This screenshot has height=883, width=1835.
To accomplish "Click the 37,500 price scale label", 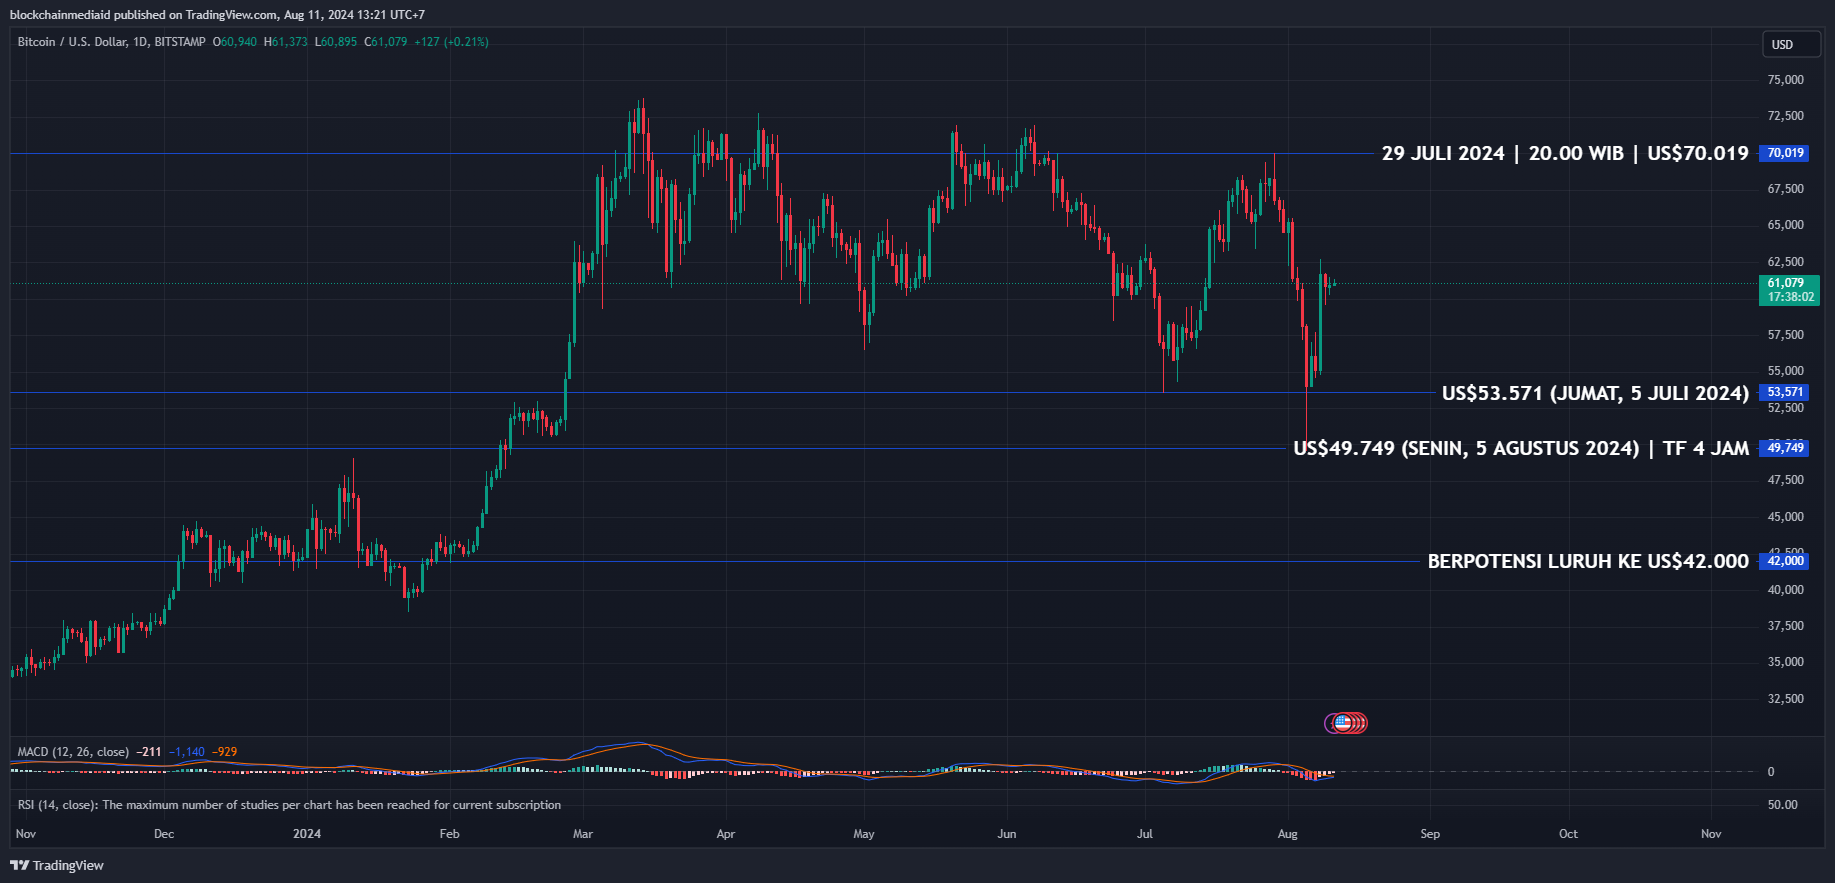I will [1786, 626].
